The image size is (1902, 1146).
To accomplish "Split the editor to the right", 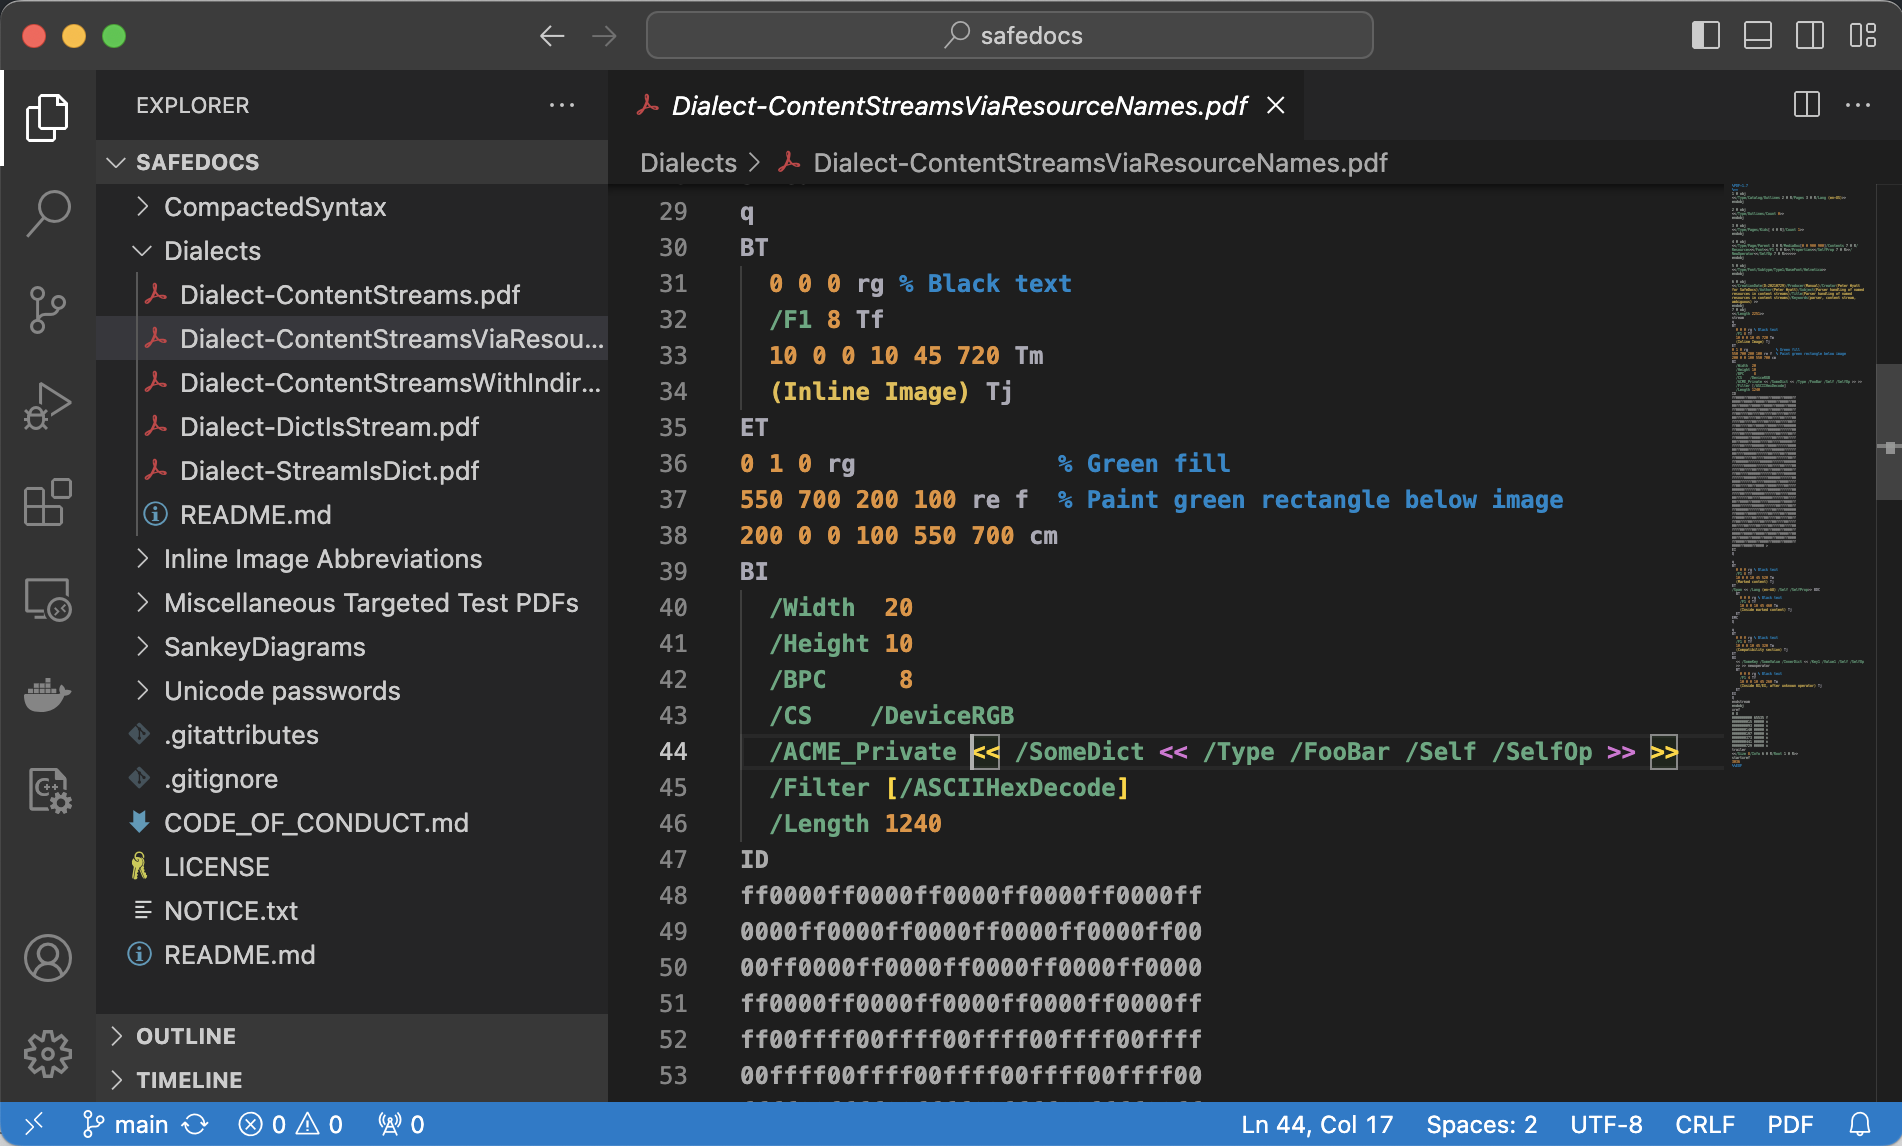I will pyautogui.click(x=1806, y=105).
